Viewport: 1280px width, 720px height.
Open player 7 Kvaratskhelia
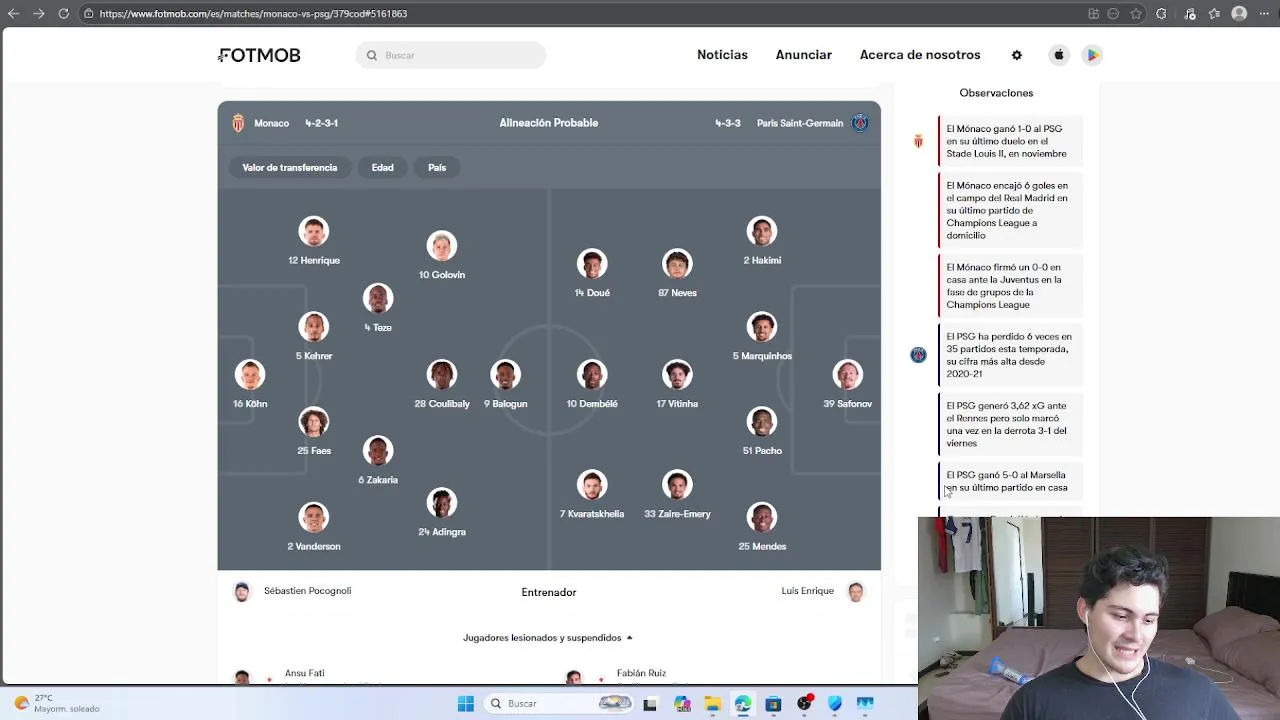592,495
